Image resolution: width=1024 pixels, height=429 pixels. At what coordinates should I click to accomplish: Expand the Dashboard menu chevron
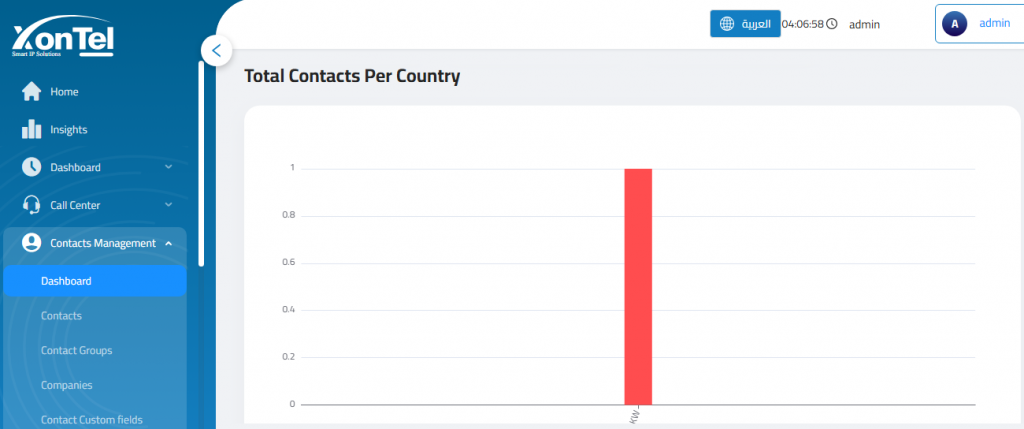(168, 167)
